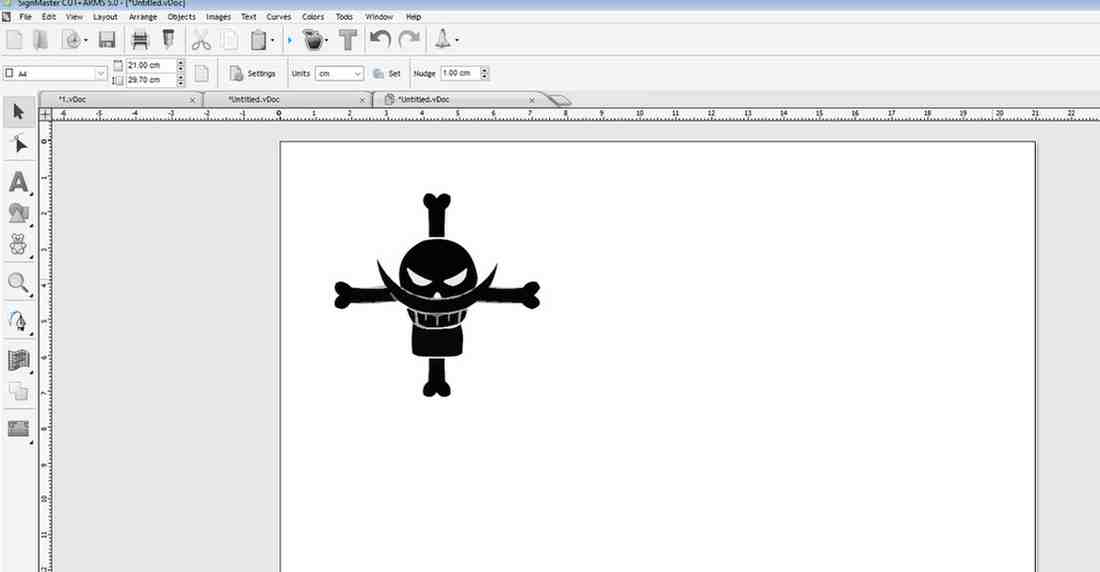This screenshot has width=1100, height=572.
Task: Open the fill bucket color tool
Action: click(313, 40)
